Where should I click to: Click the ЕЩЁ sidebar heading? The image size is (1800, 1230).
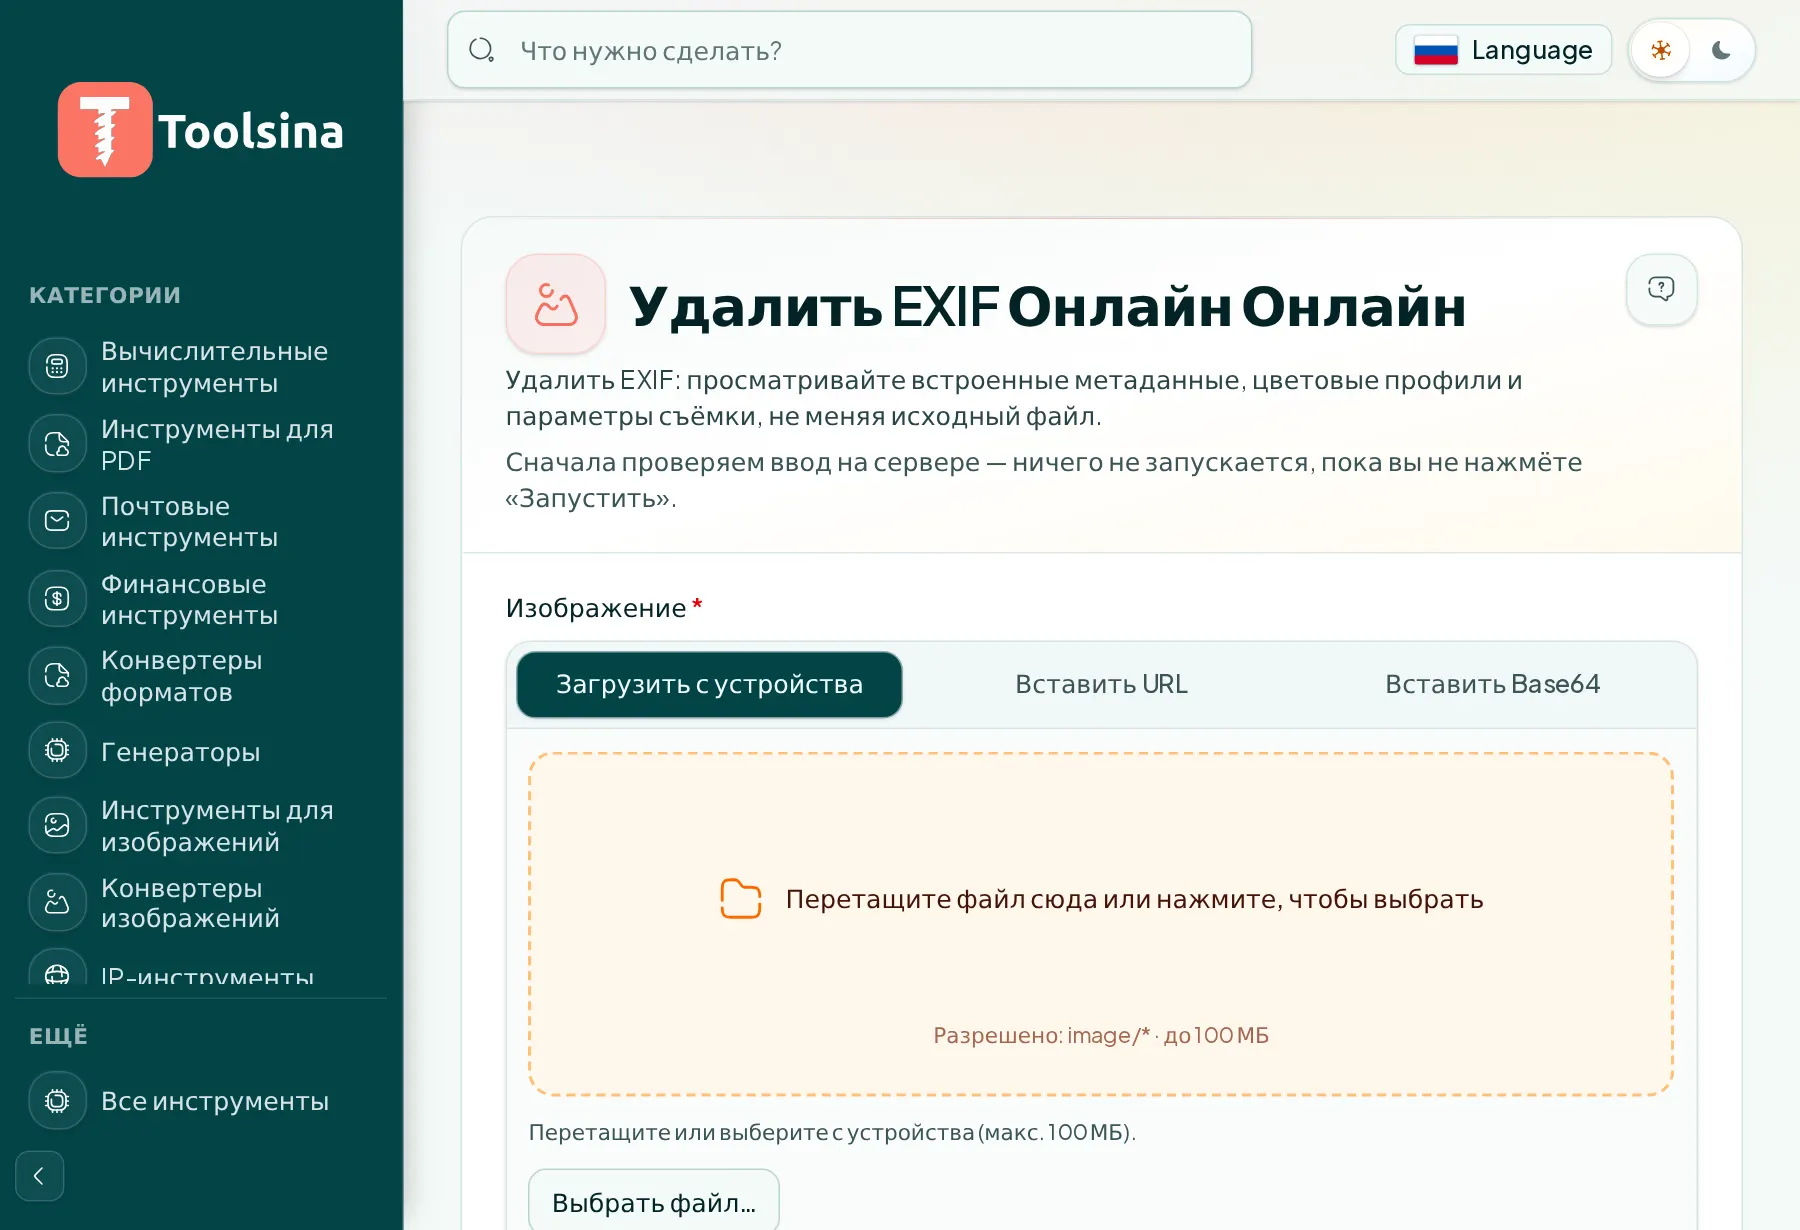[58, 1036]
